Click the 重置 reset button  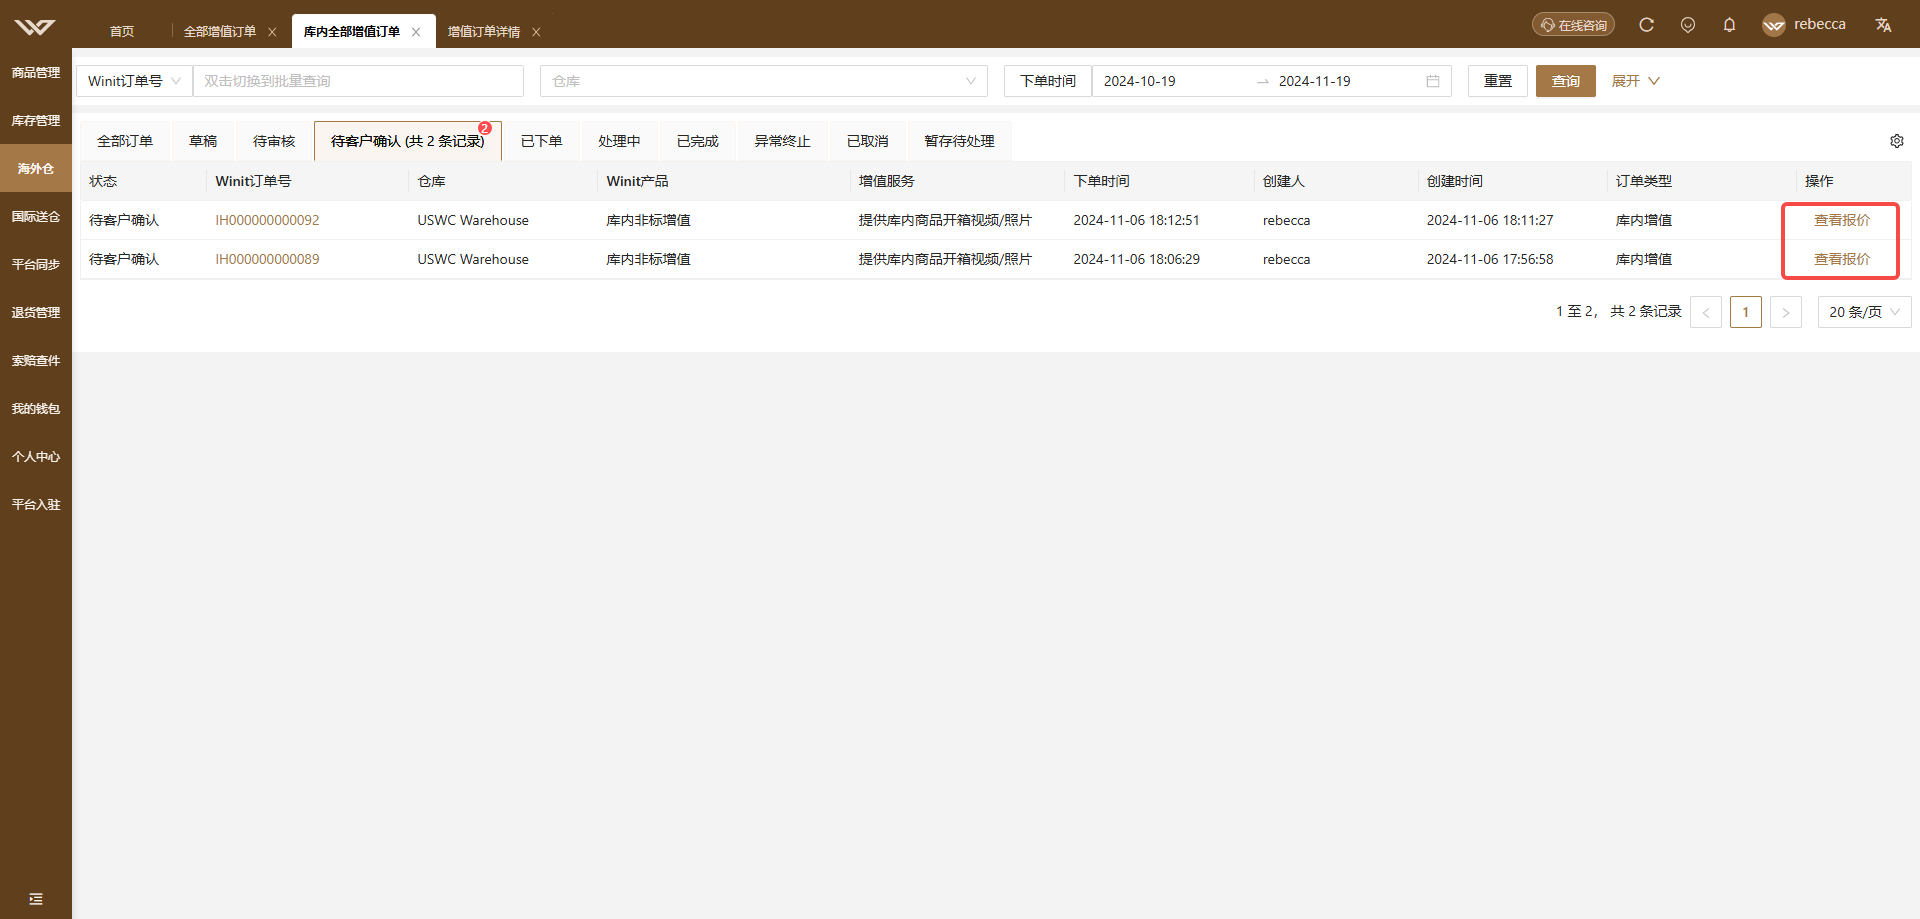pos(1497,81)
